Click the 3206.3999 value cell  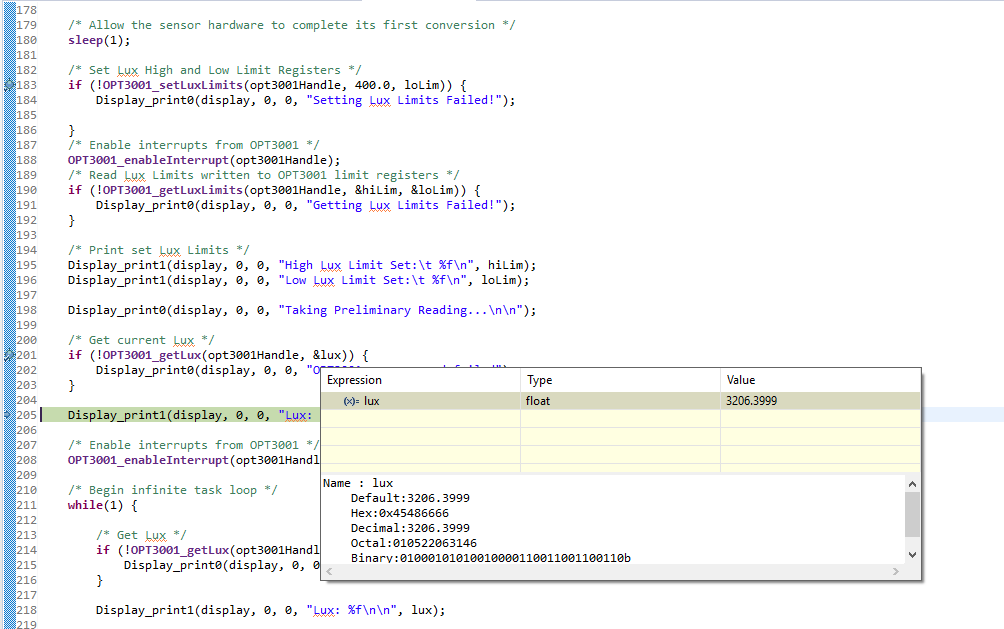(x=751, y=401)
